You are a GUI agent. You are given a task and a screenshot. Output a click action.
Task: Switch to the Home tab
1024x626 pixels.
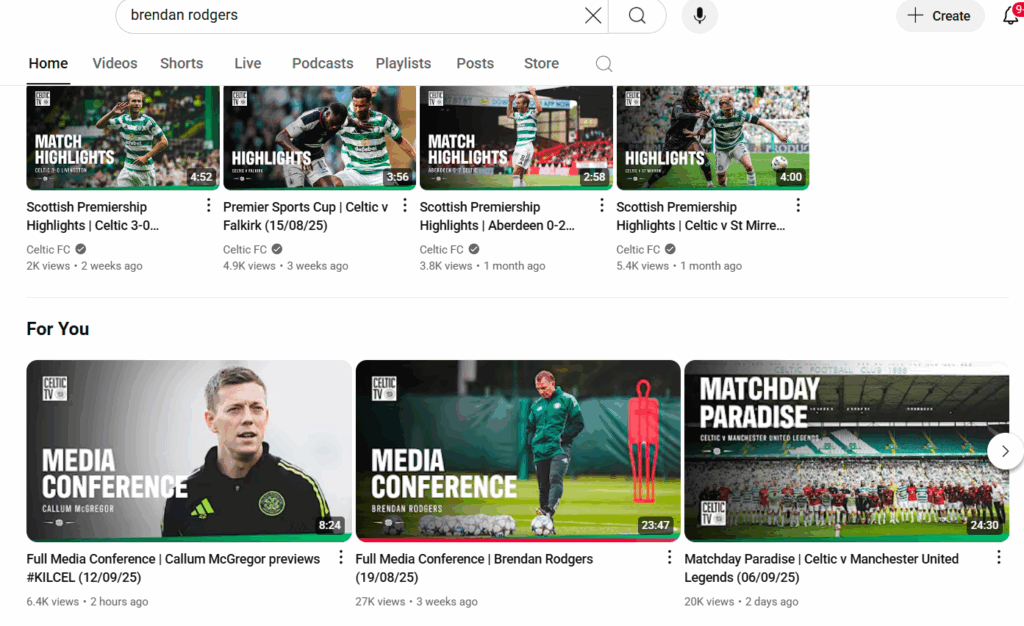(48, 63)
